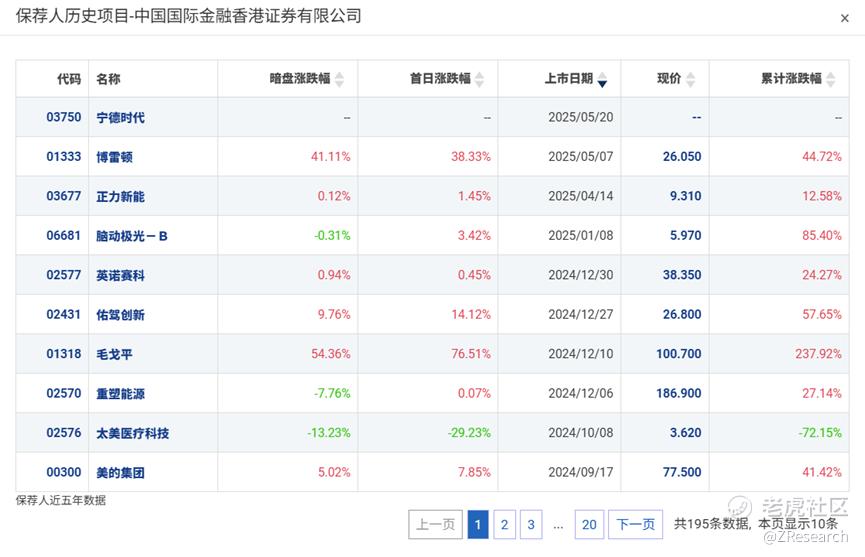The width and height of the screenshot is (865, 557).
Task: Select cumulative change 237.92%
Action: click(x=818, y=354)
